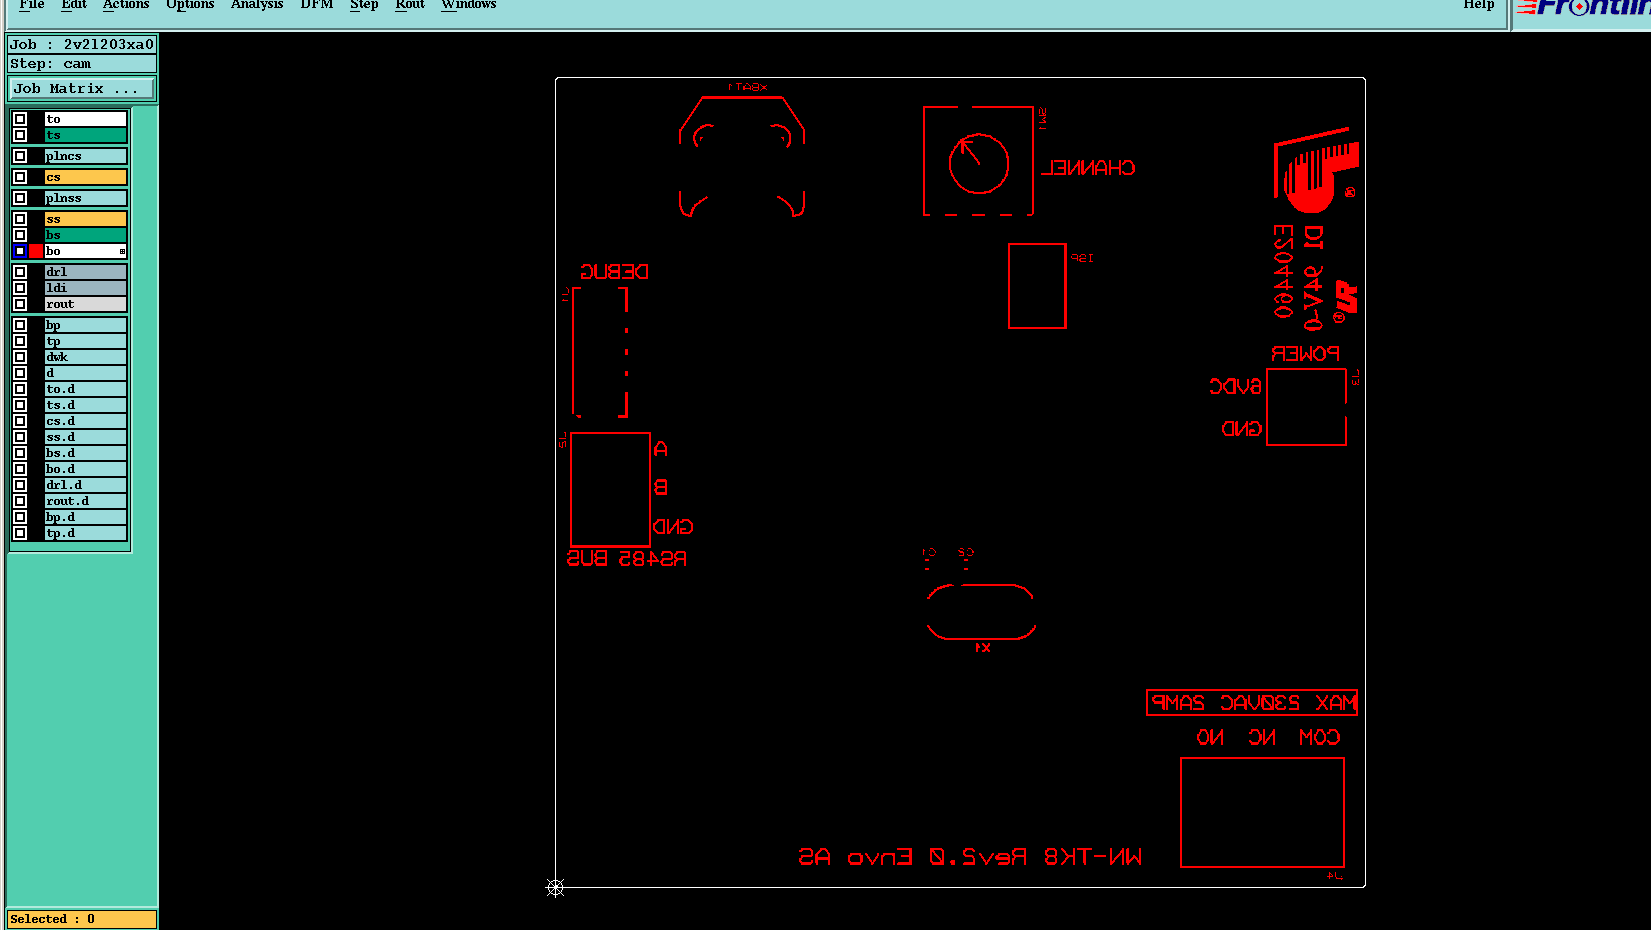The image size is (1651, 930).
Task: Toggle checkbox for layer 'dwk'
Action: click(20, 357)
